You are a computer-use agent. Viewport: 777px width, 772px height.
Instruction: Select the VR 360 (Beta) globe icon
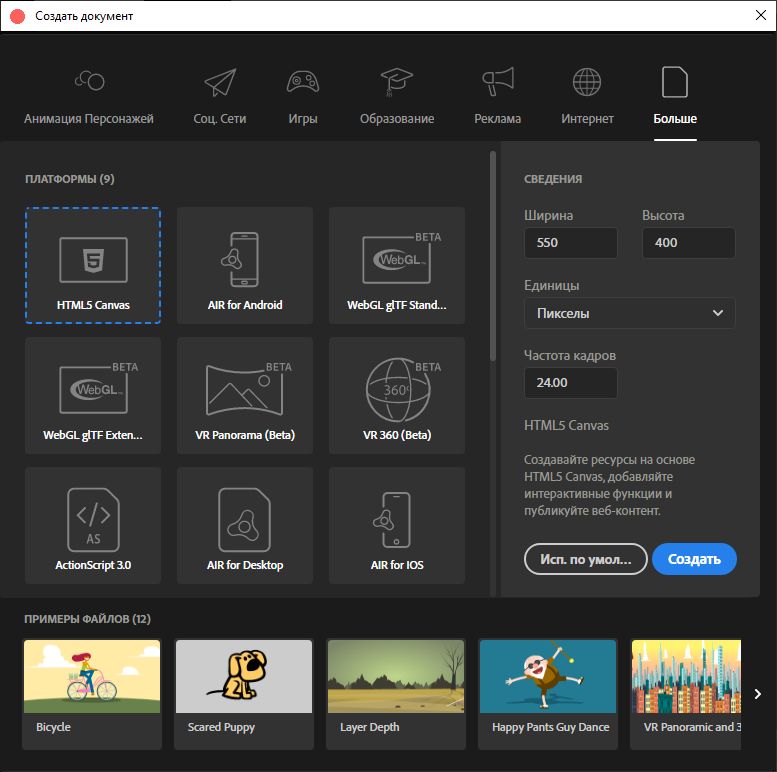[x=402, y=389]
